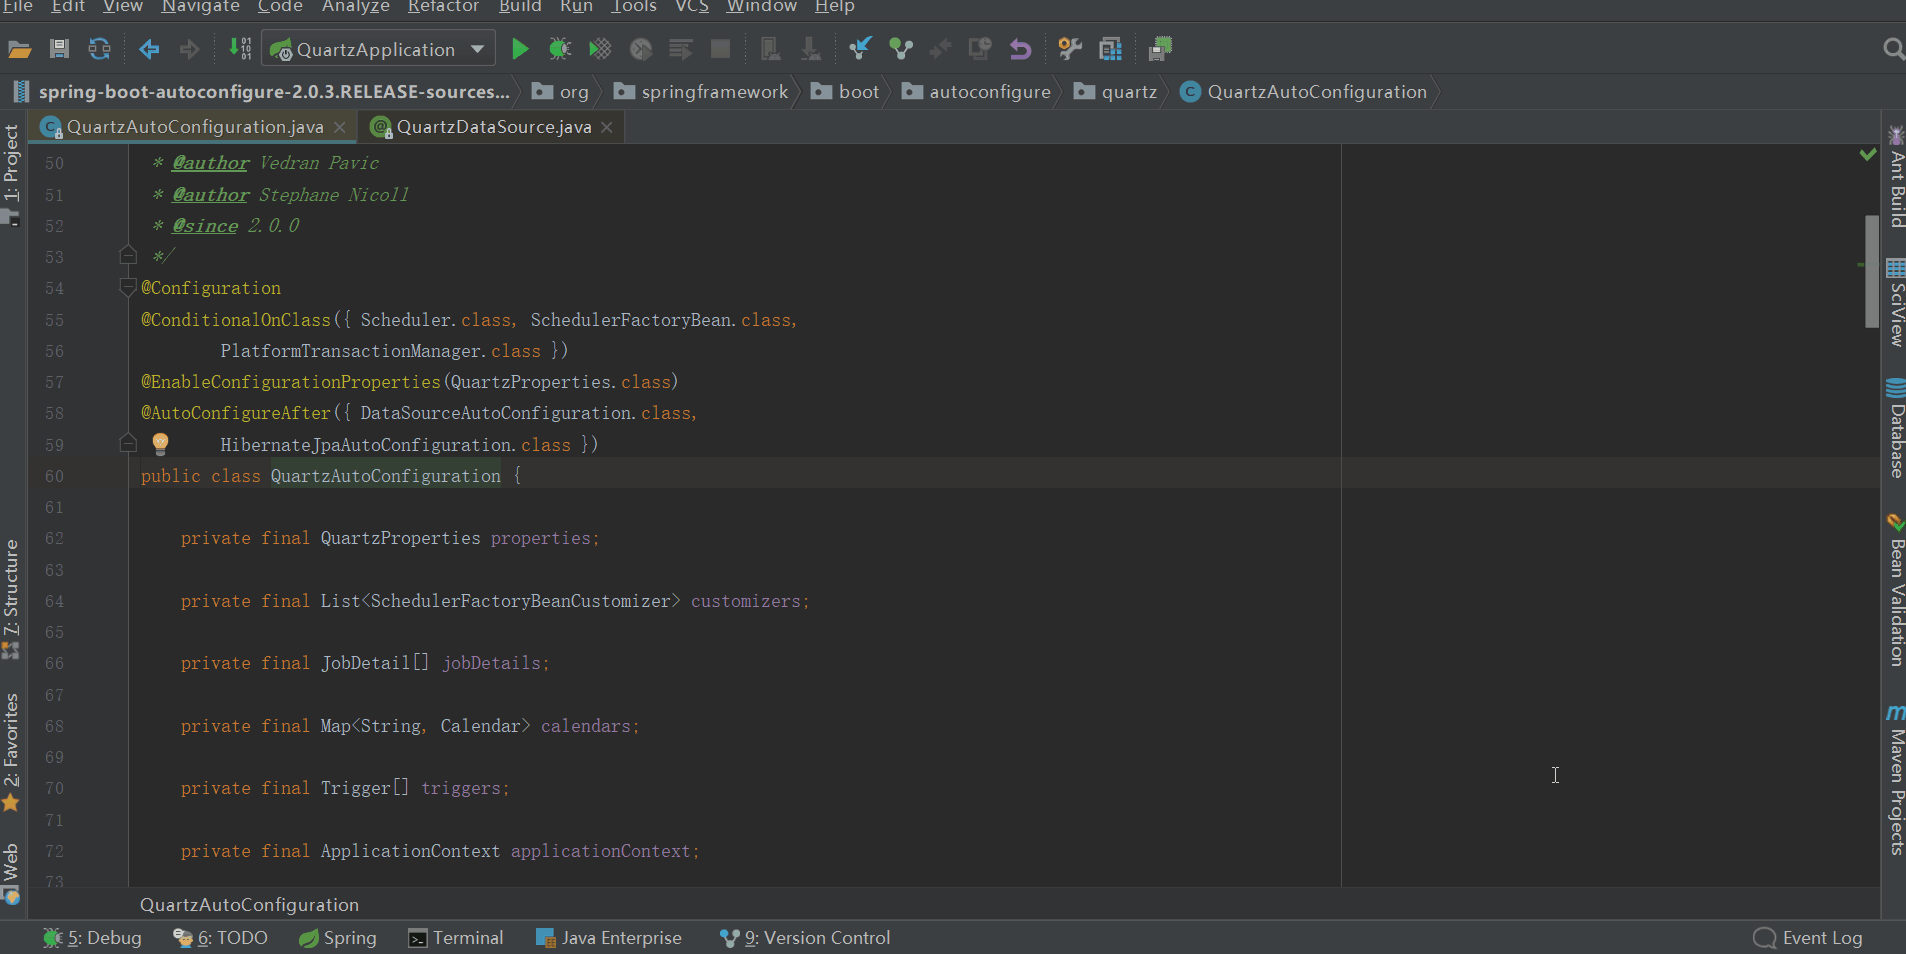Click spring-boot-autoconfigure jar breadcrumb
Screen dimensions: 1906x954
[x=262, y=92]
